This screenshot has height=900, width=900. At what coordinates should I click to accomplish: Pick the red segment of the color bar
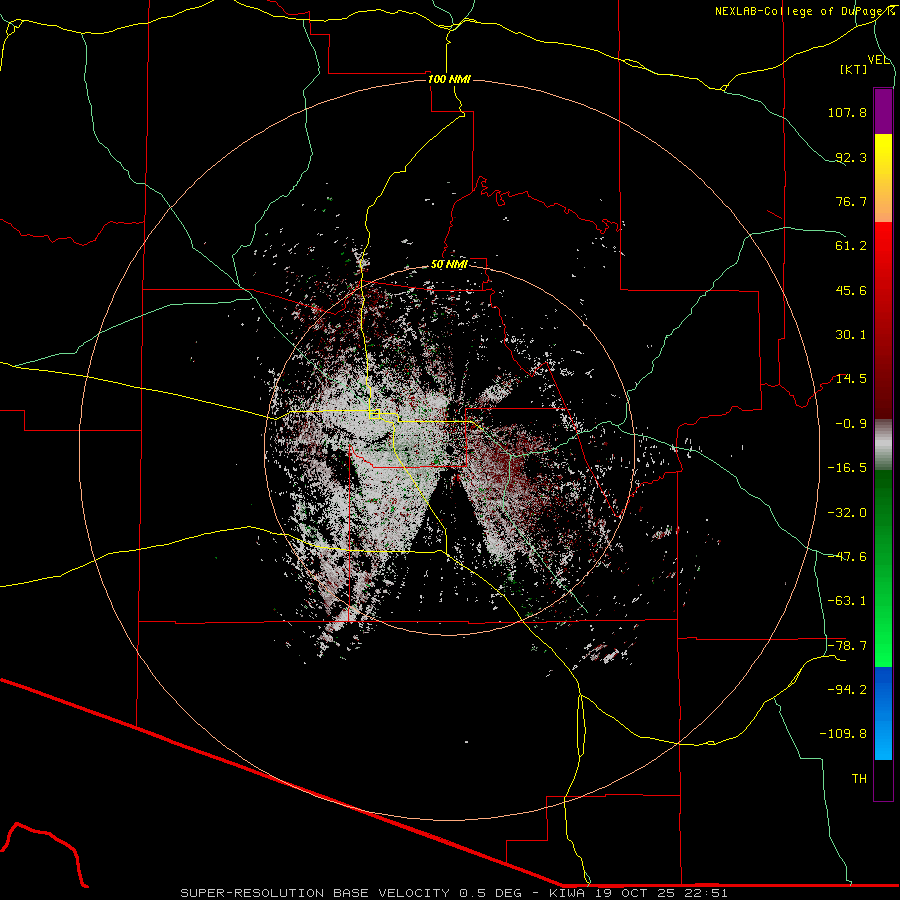tap(883, 320)
